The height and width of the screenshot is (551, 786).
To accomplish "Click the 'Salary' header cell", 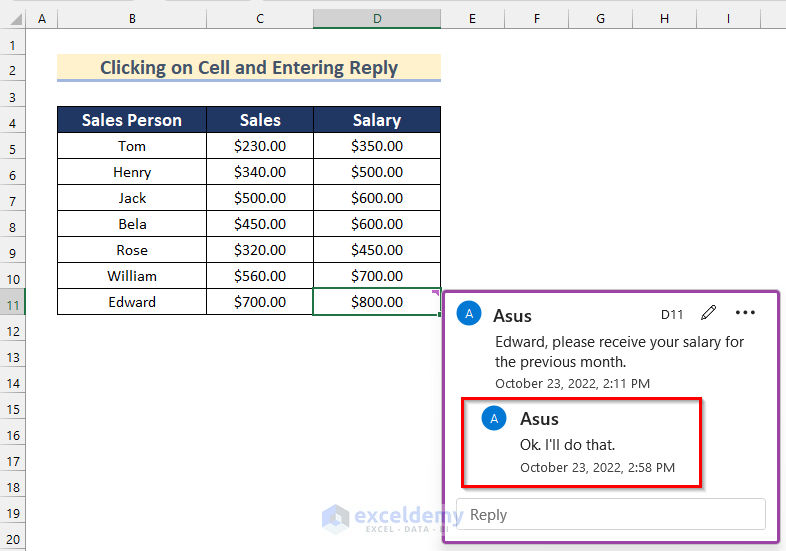I will pos(377,120).
